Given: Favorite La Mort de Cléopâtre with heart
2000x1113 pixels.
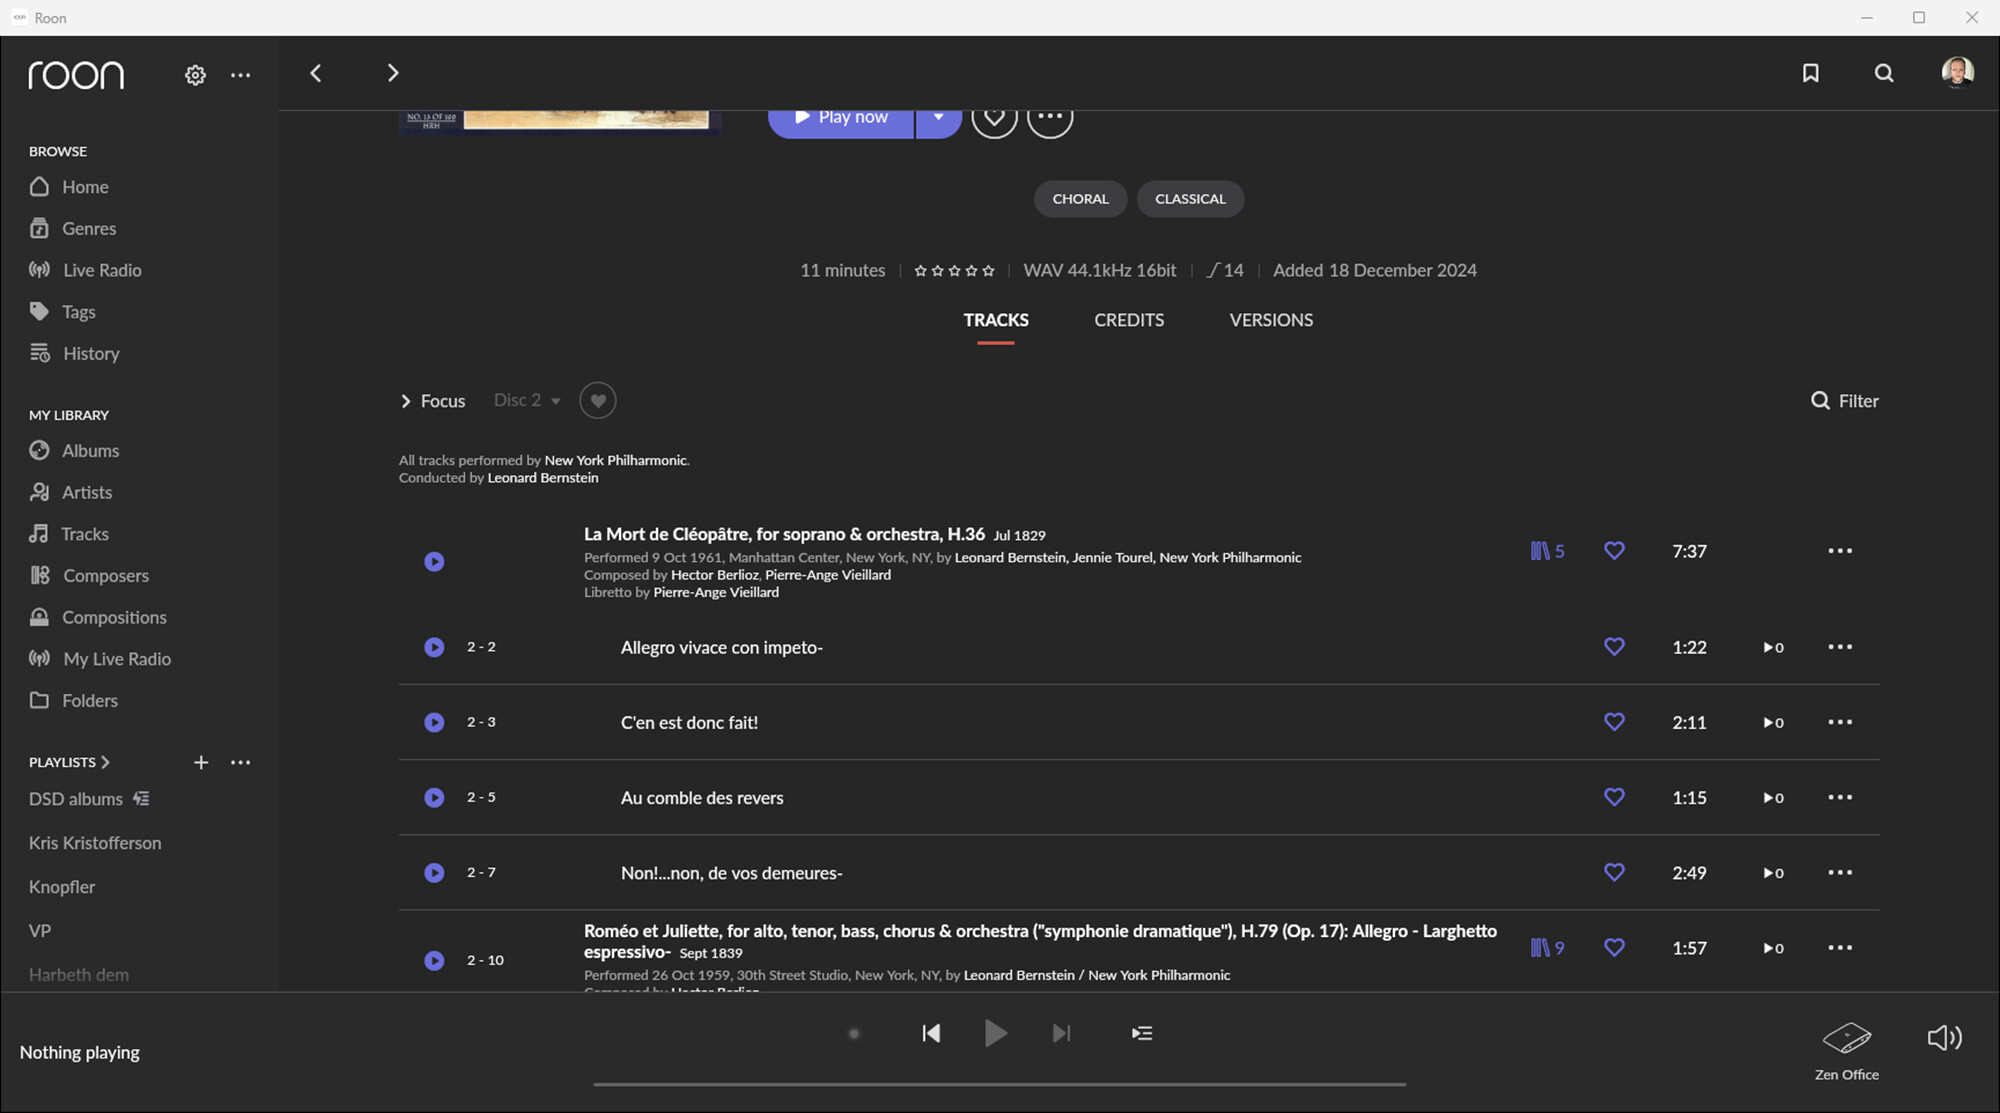Looking at the screenshot, I should [x=1614, y=551].
